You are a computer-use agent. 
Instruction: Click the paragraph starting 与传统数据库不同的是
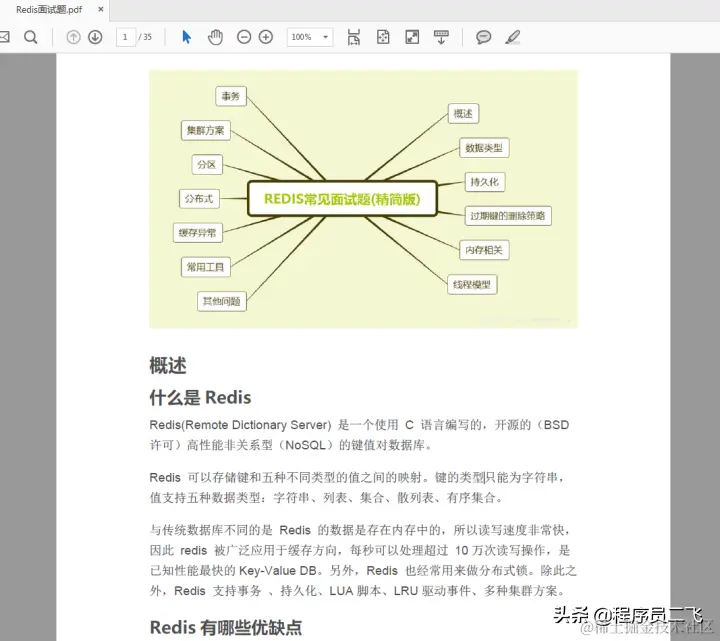pyautogui.click(x=363, y=560)
